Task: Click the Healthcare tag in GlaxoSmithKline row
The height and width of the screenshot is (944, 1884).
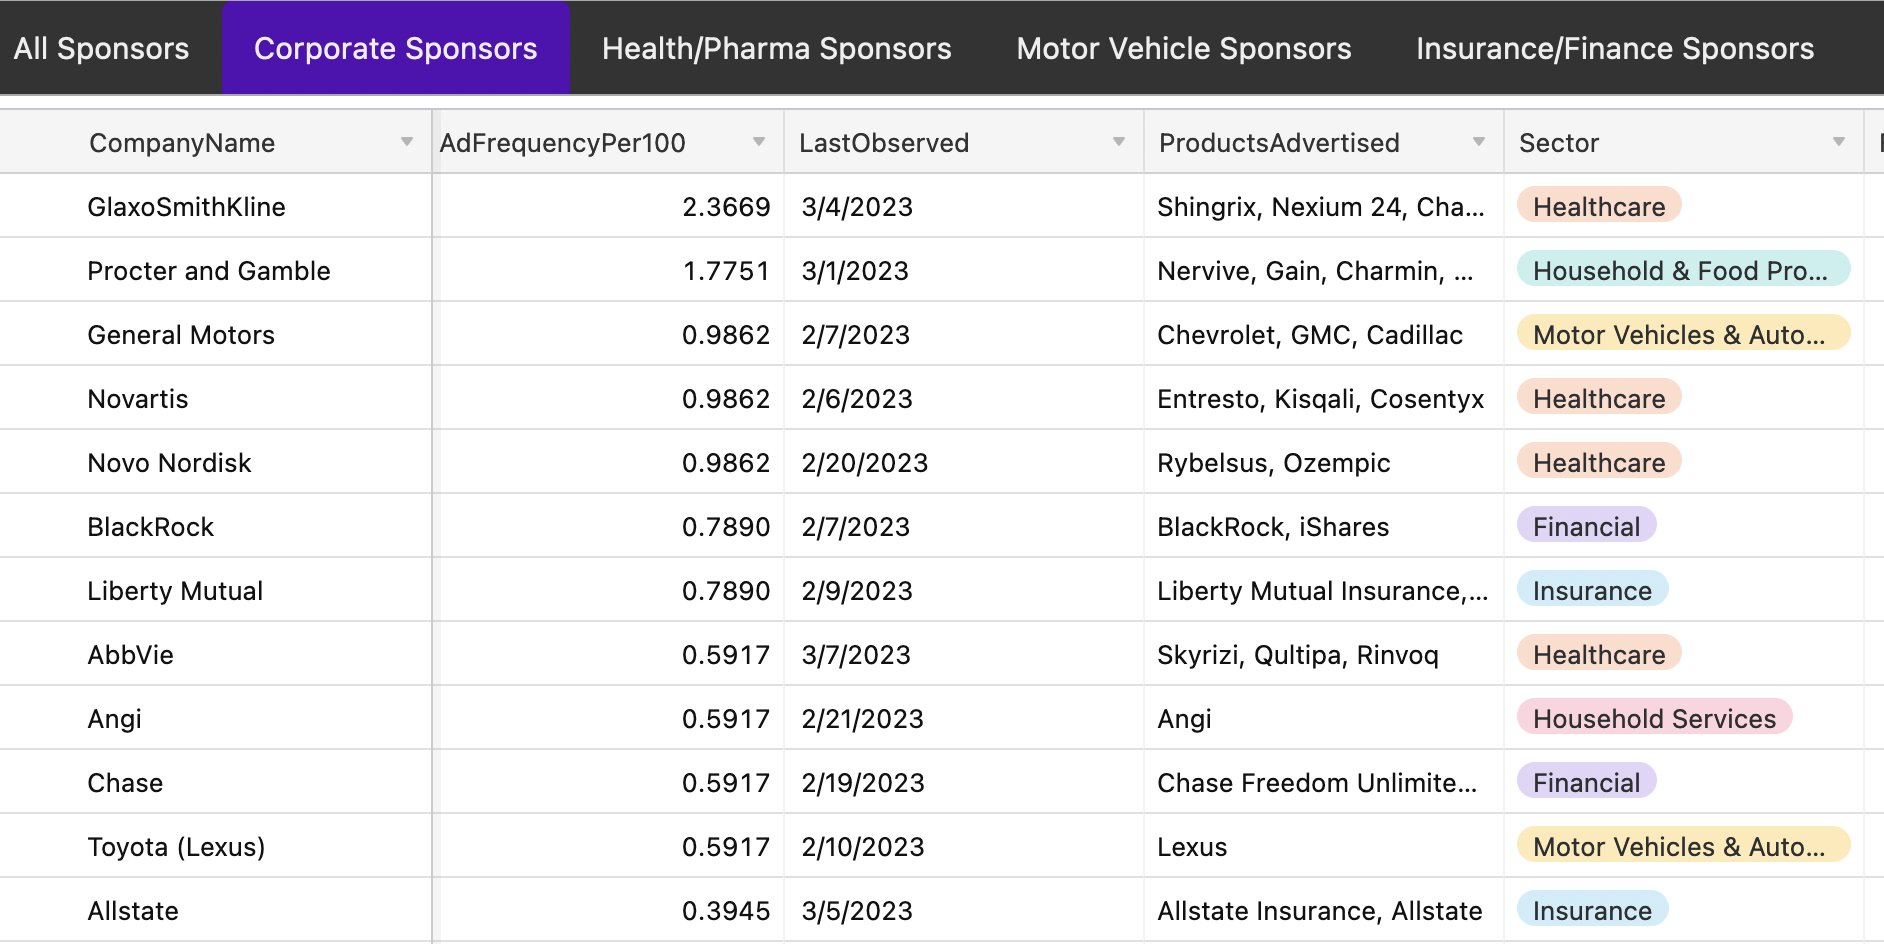Action: pos(1599,206)
